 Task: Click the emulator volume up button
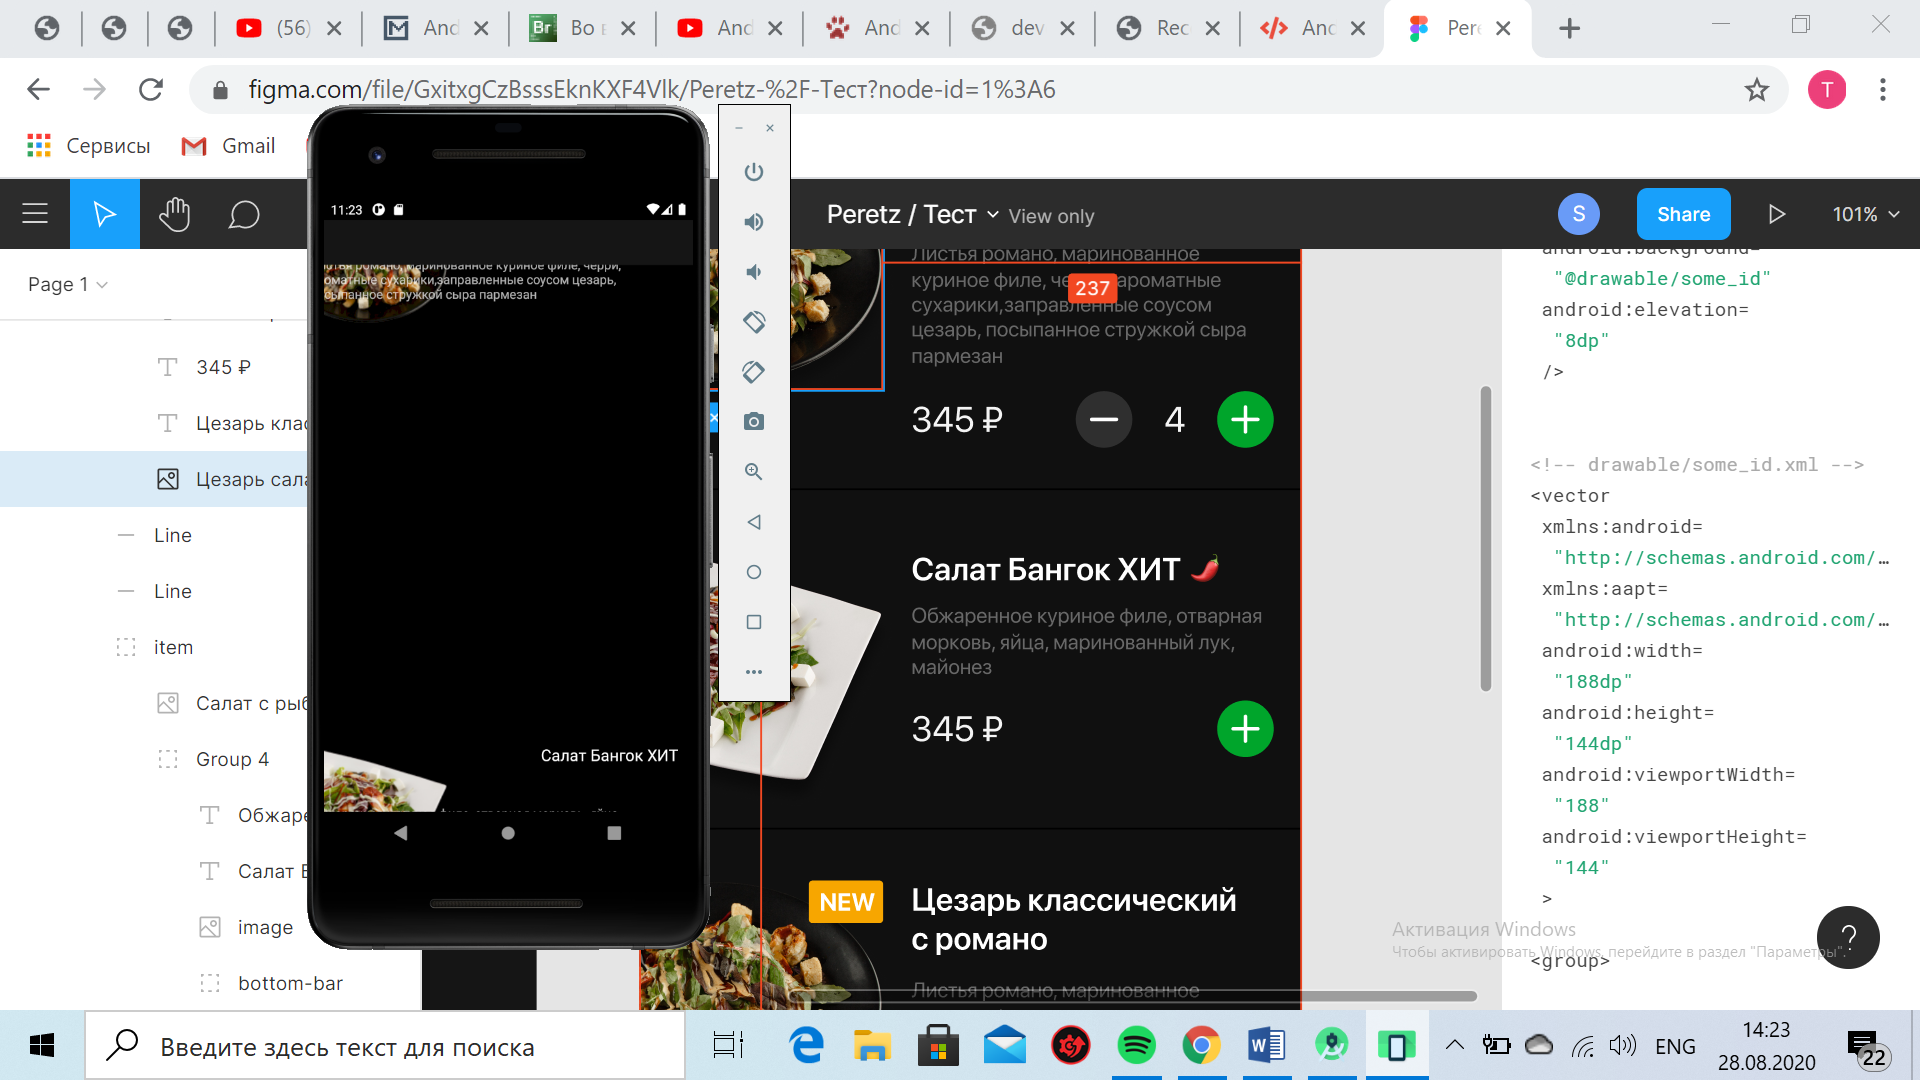tap(754, 222)
